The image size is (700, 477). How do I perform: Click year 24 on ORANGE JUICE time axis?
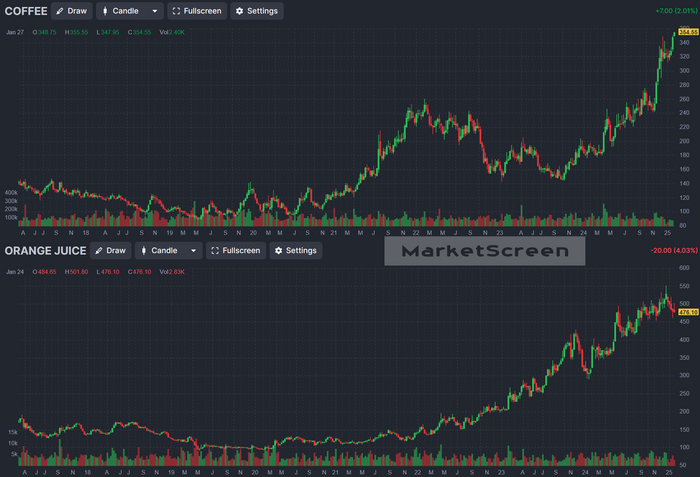(585, 472)
